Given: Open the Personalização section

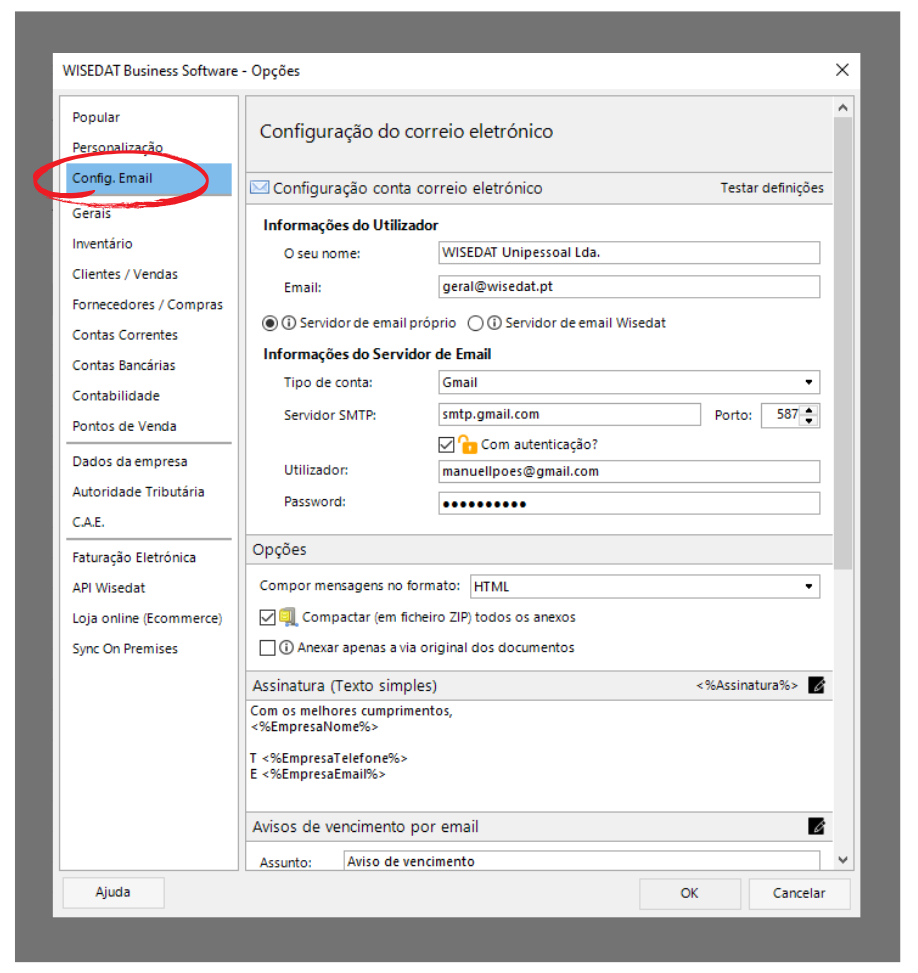Looking at the screenshot, I should tap(117, 147).
